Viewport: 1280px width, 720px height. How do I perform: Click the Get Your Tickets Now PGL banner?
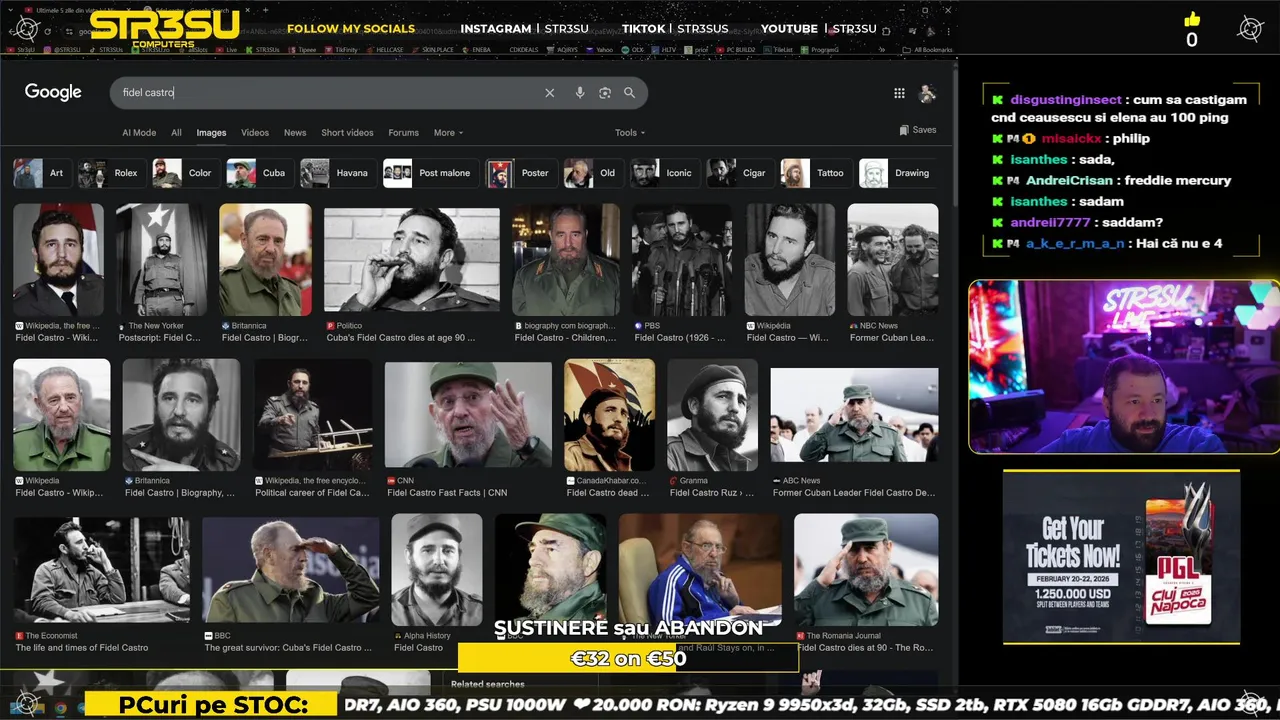pyautogui.click(x=1121, y=558)
